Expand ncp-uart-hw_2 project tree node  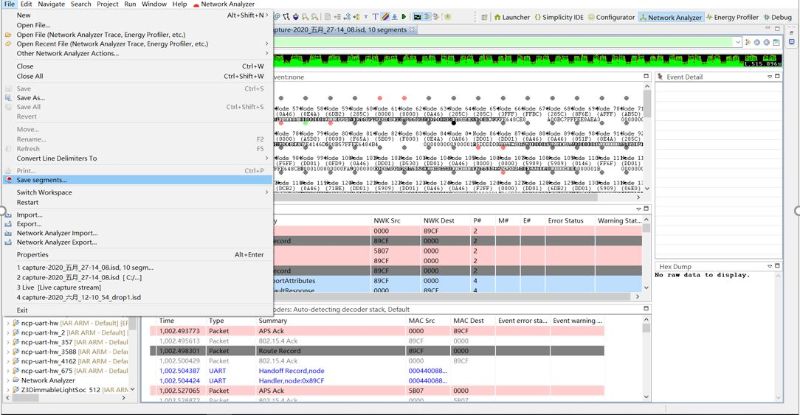tap(8, 333)
